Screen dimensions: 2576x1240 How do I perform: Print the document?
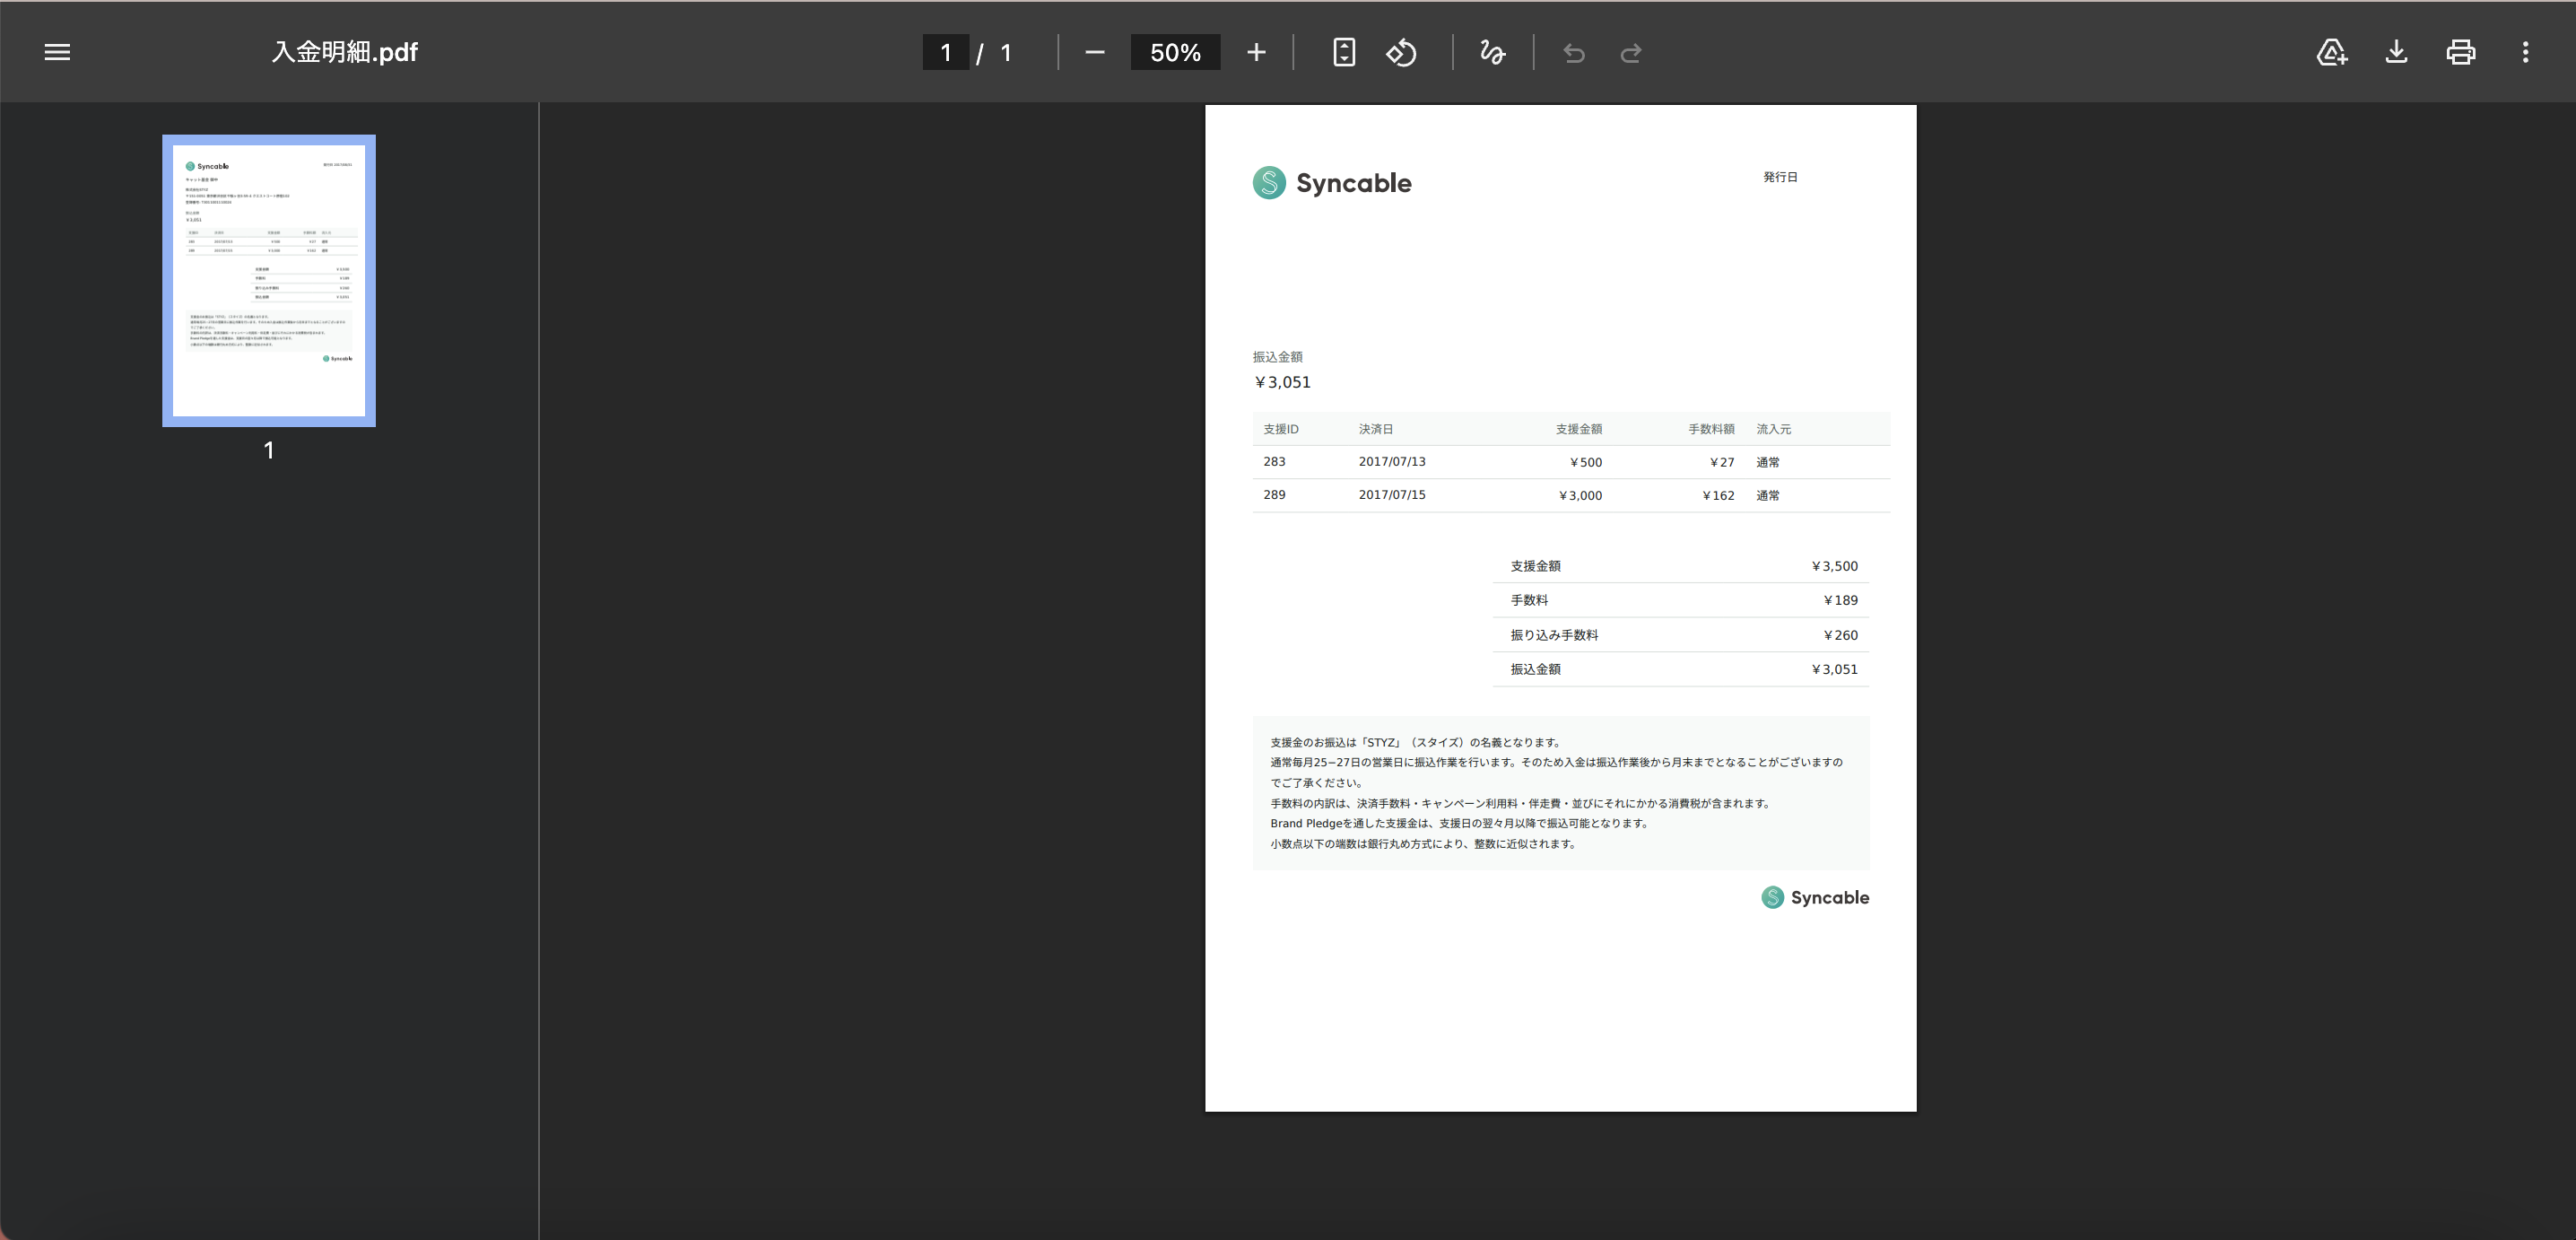point(2460,52)
